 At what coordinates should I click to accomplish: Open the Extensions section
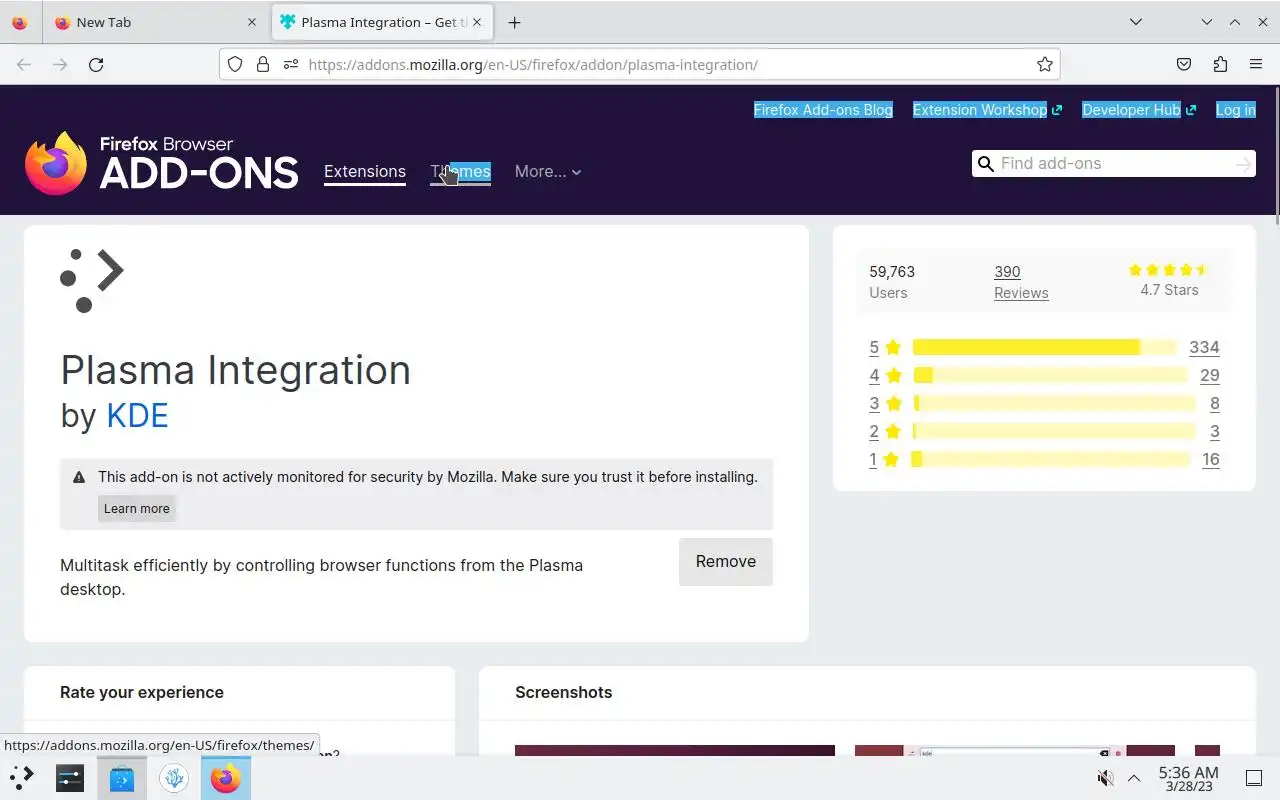365,172
